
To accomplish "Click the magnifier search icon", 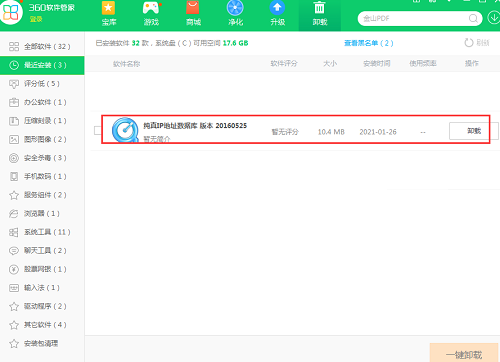I will (x=473, y=18).
